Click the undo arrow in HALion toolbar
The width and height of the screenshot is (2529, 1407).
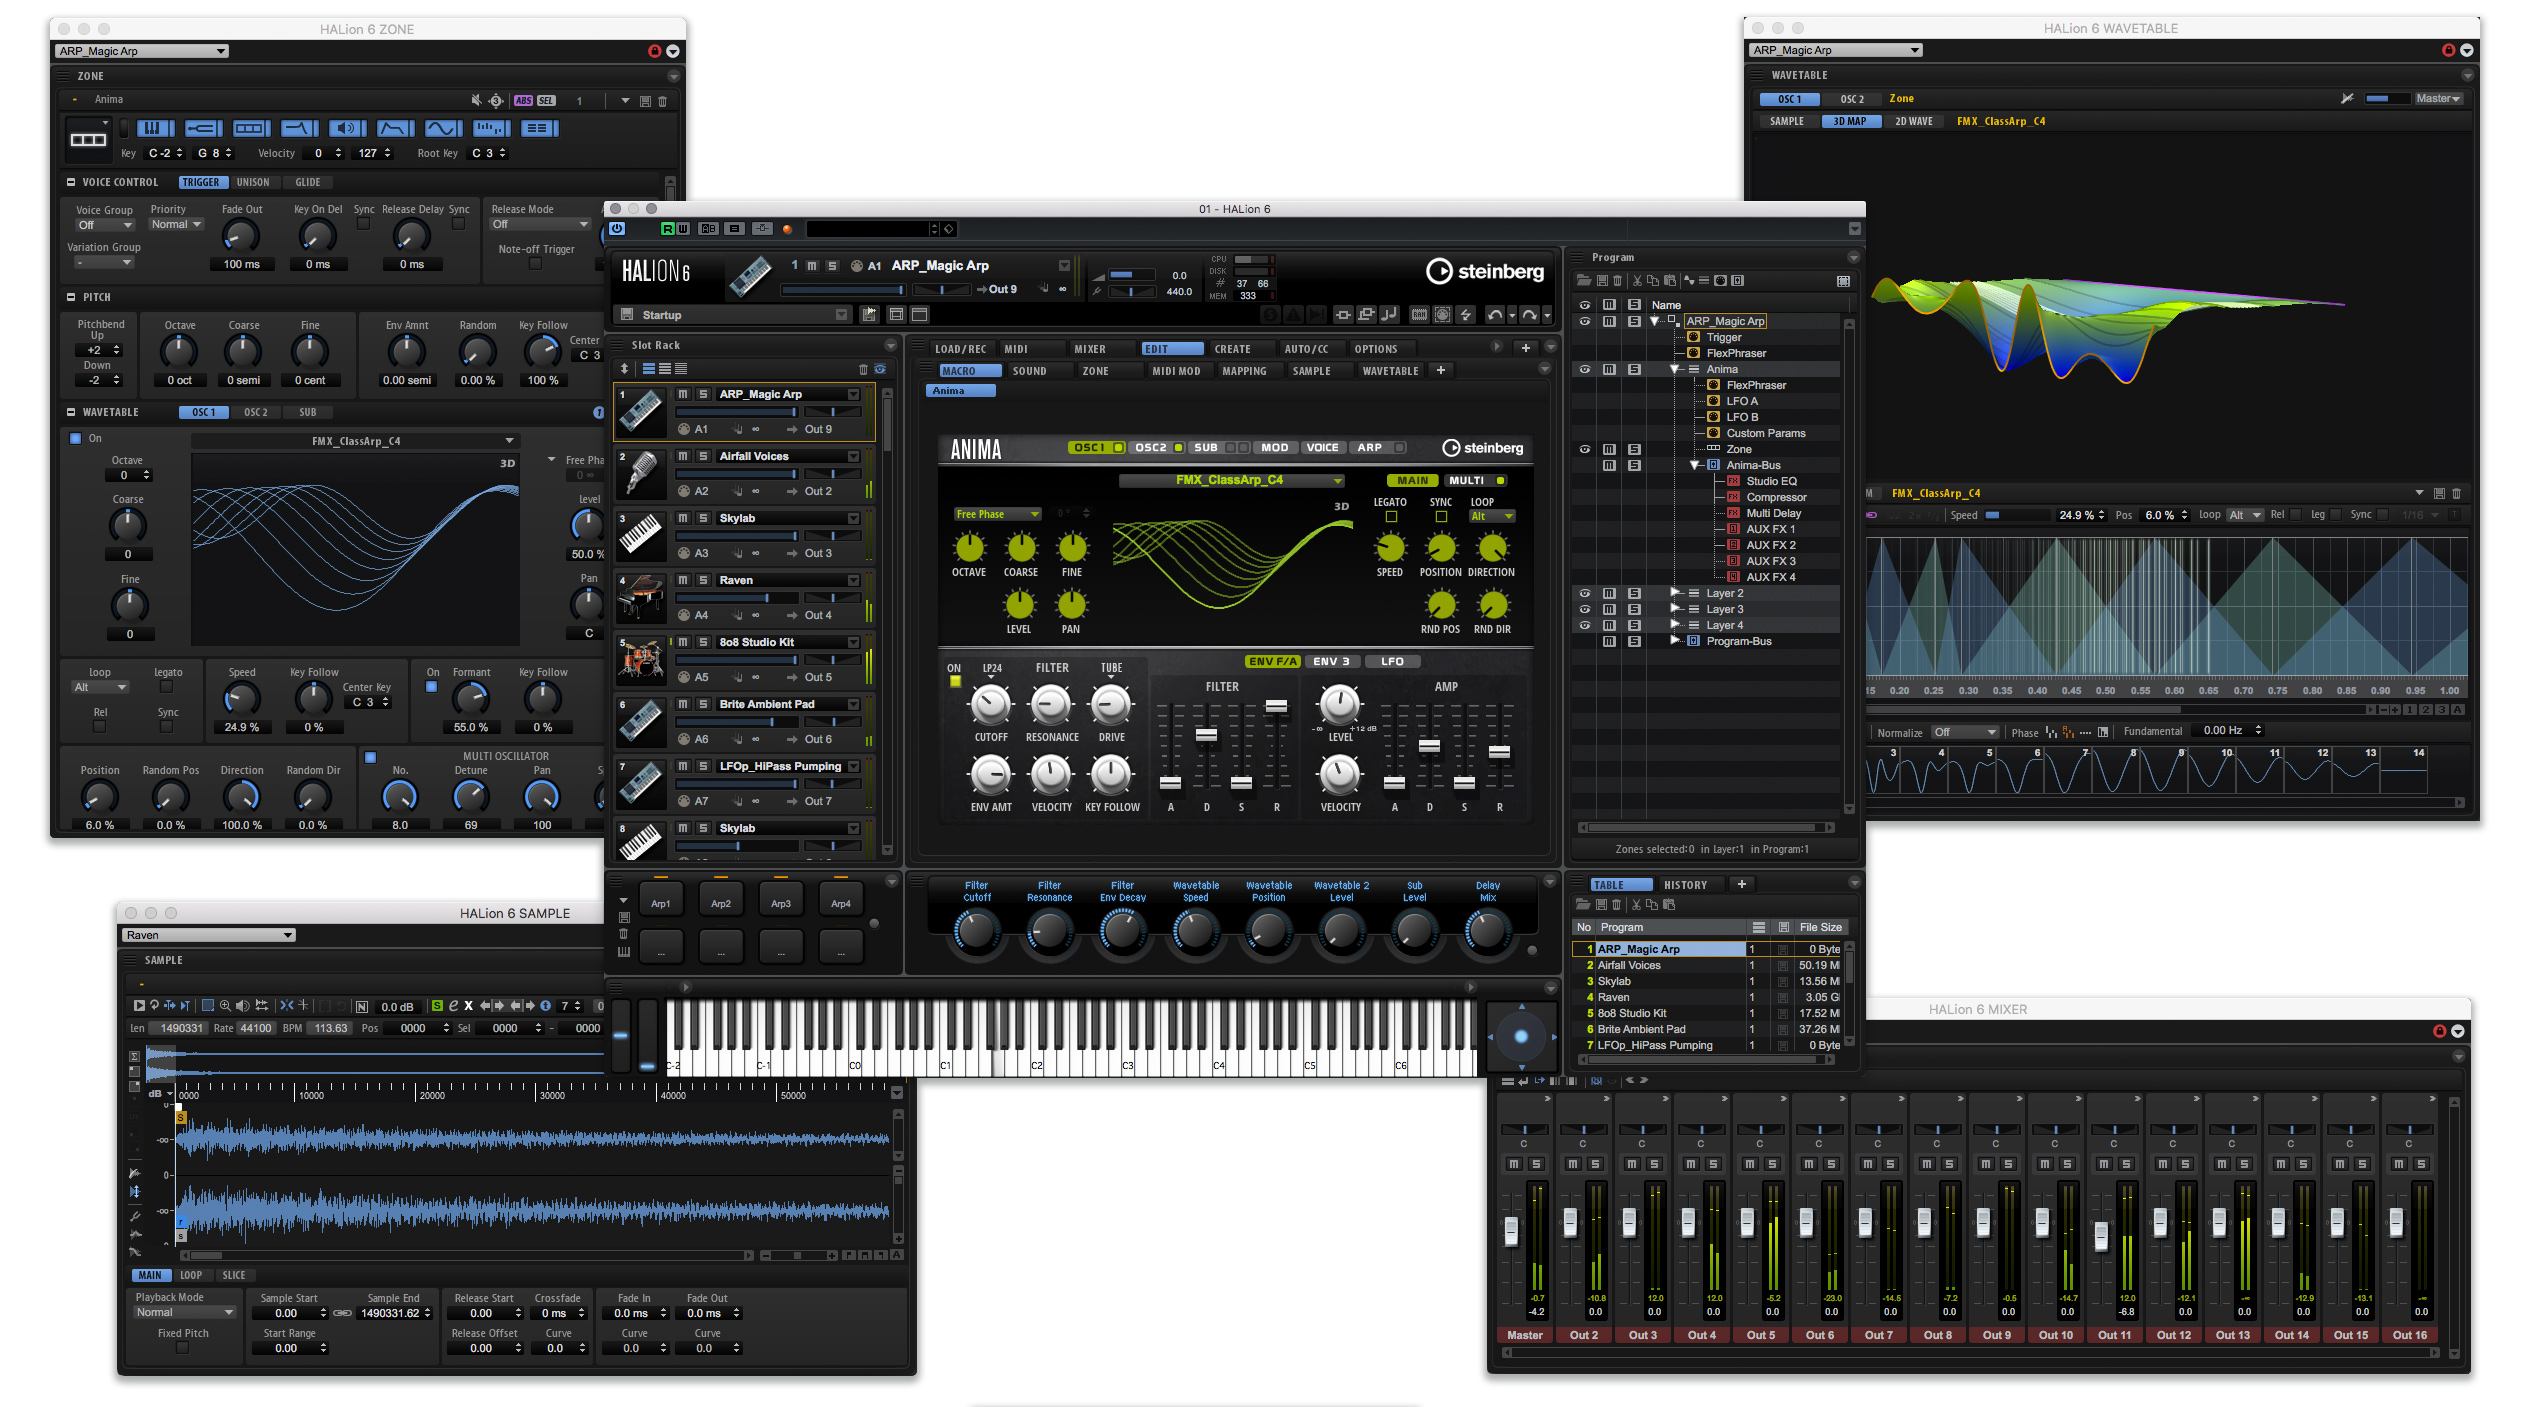[1494, 315]
